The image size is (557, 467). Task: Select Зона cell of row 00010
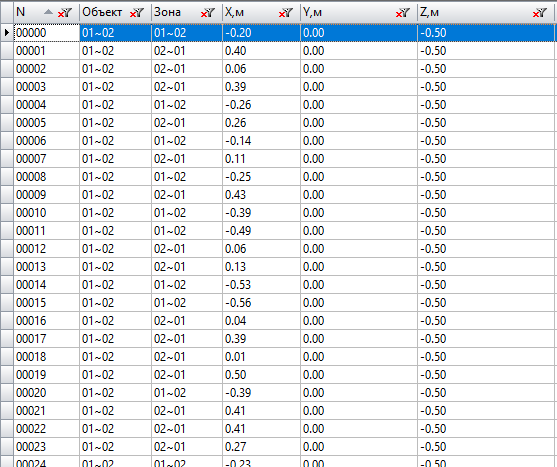point(187,213)
